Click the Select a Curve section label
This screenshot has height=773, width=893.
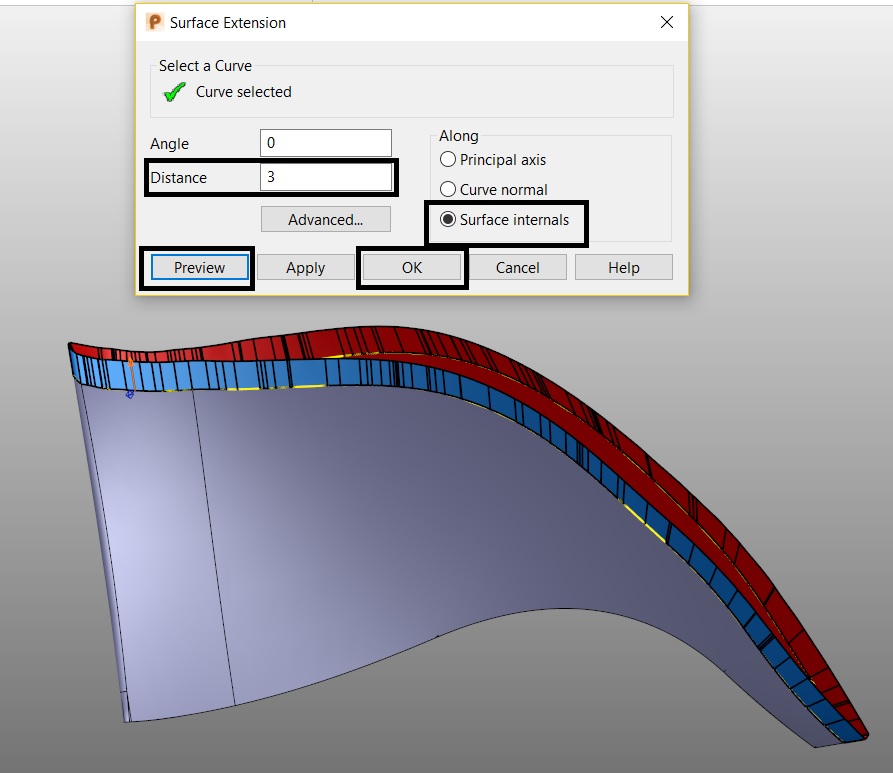click(x=205, y=65)
